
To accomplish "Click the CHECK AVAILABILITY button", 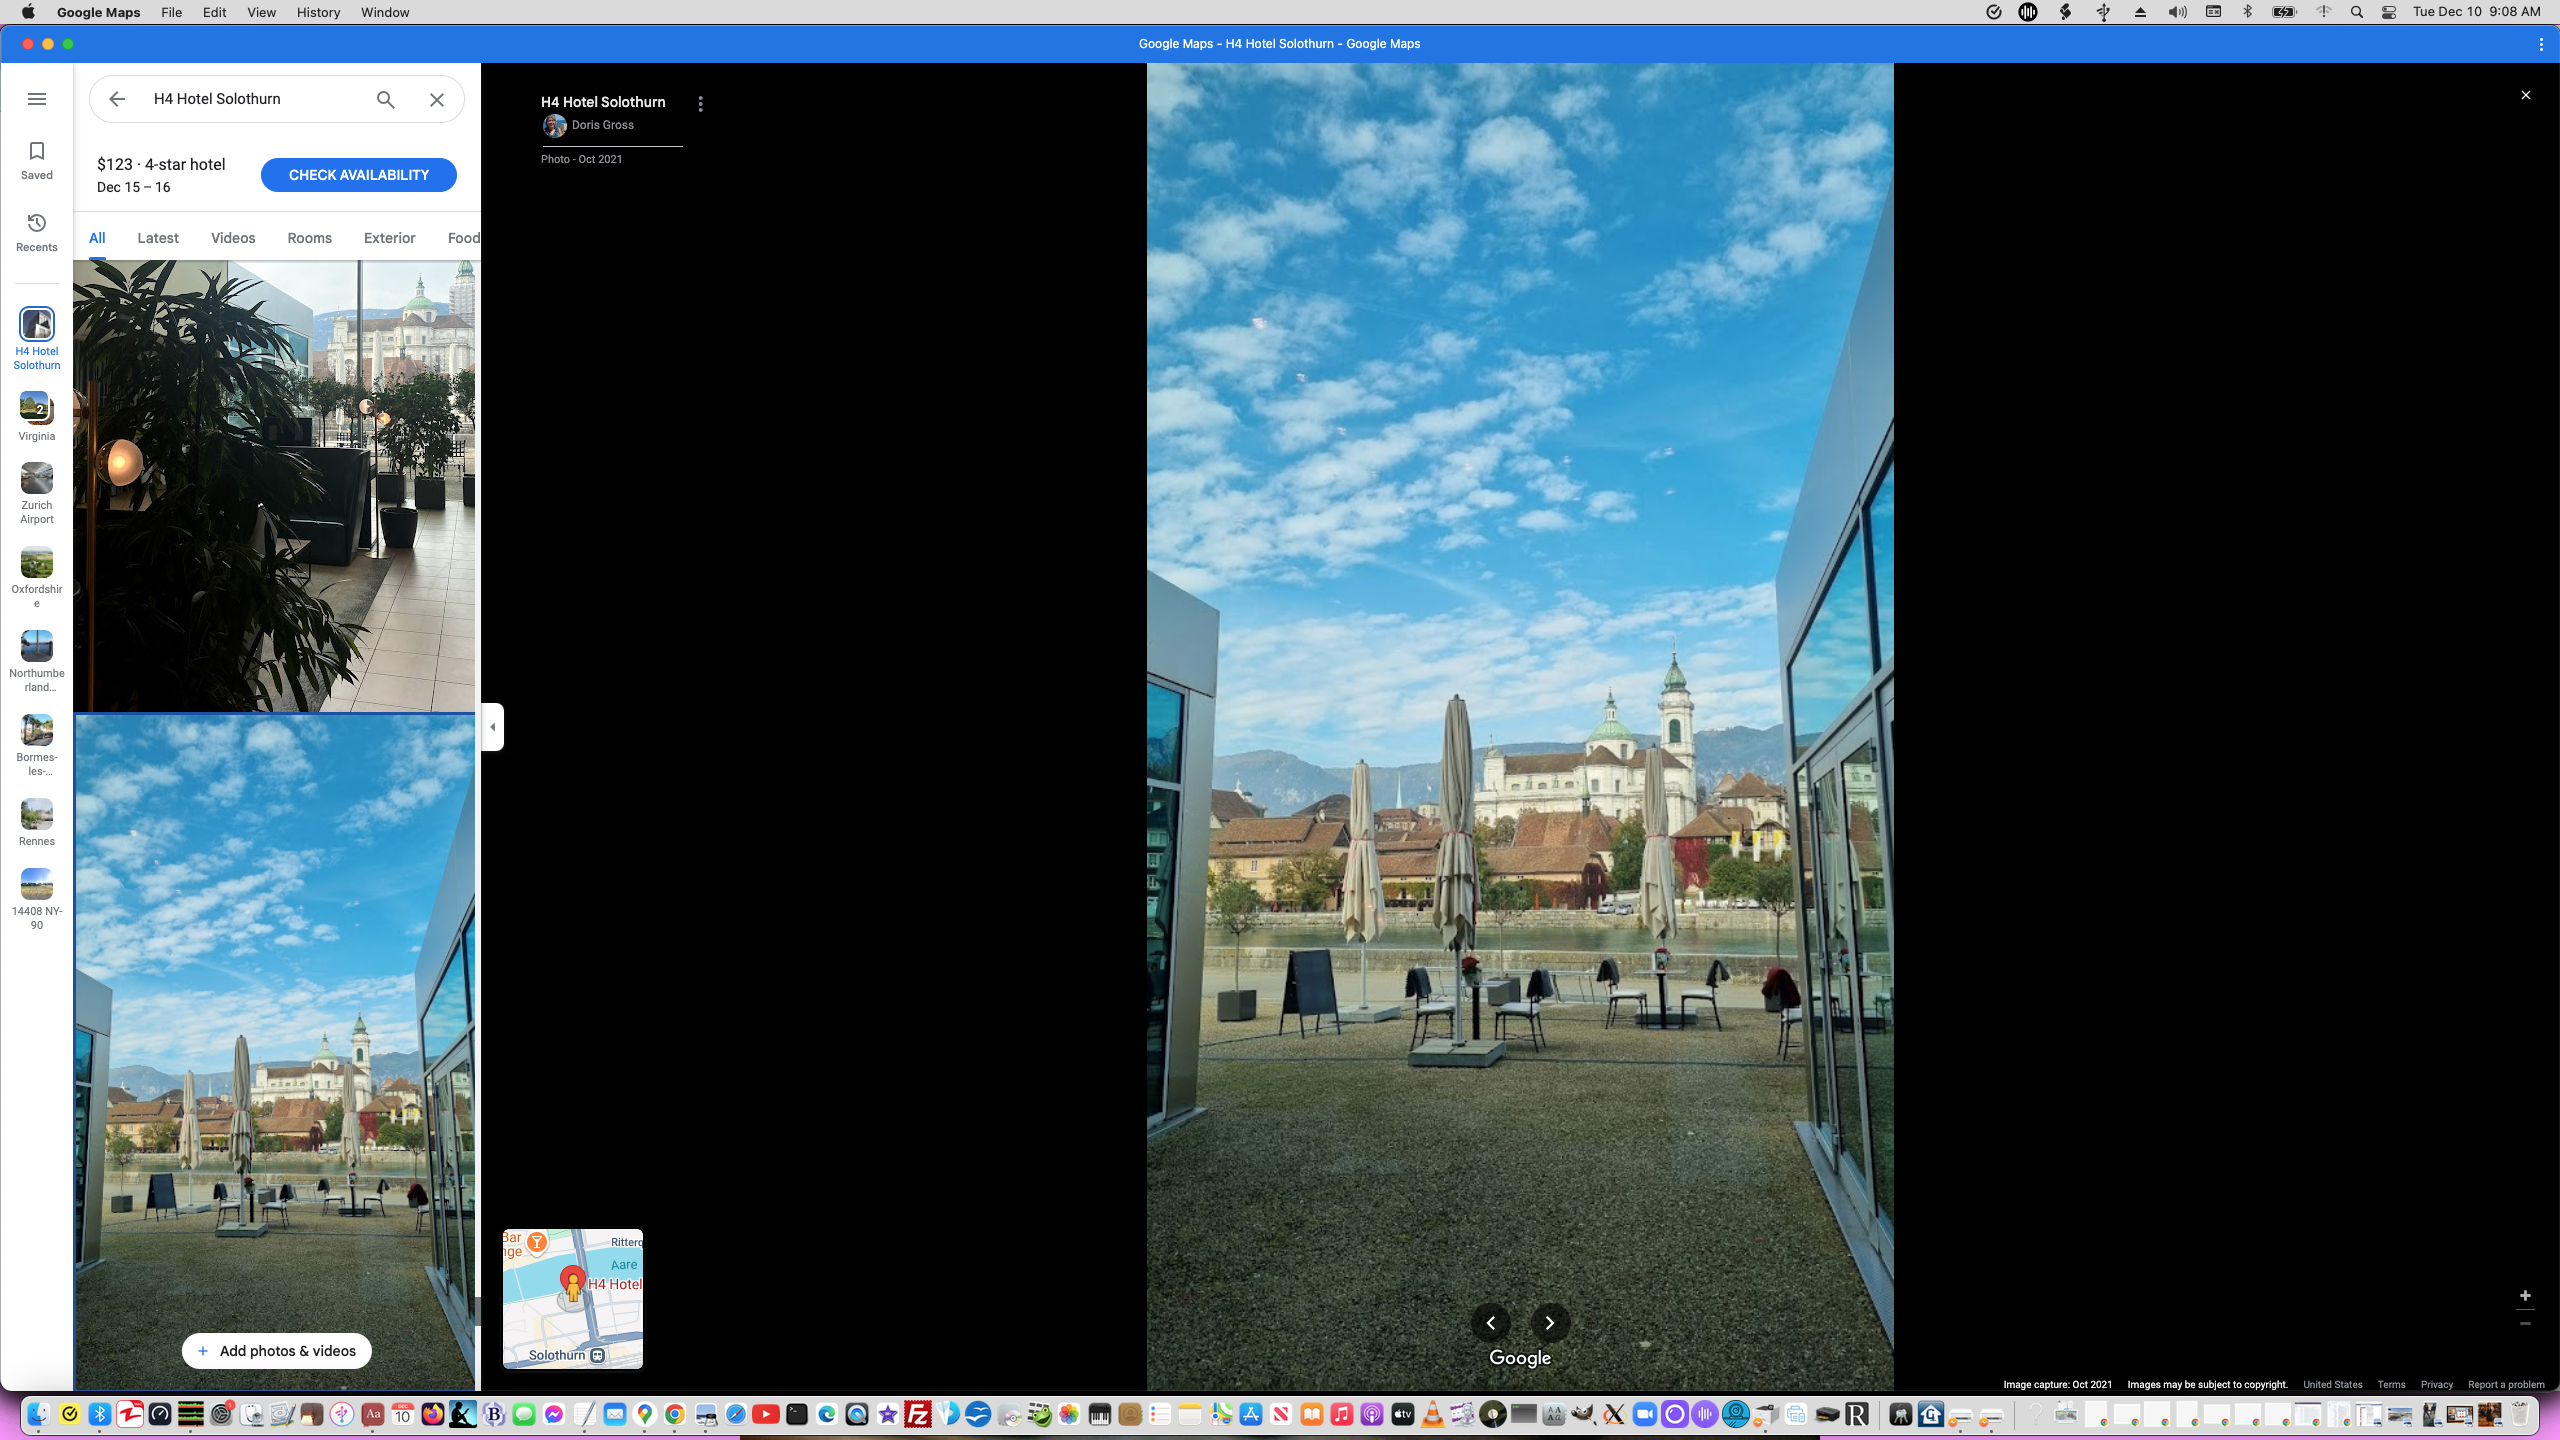I will tap(358, 174).
